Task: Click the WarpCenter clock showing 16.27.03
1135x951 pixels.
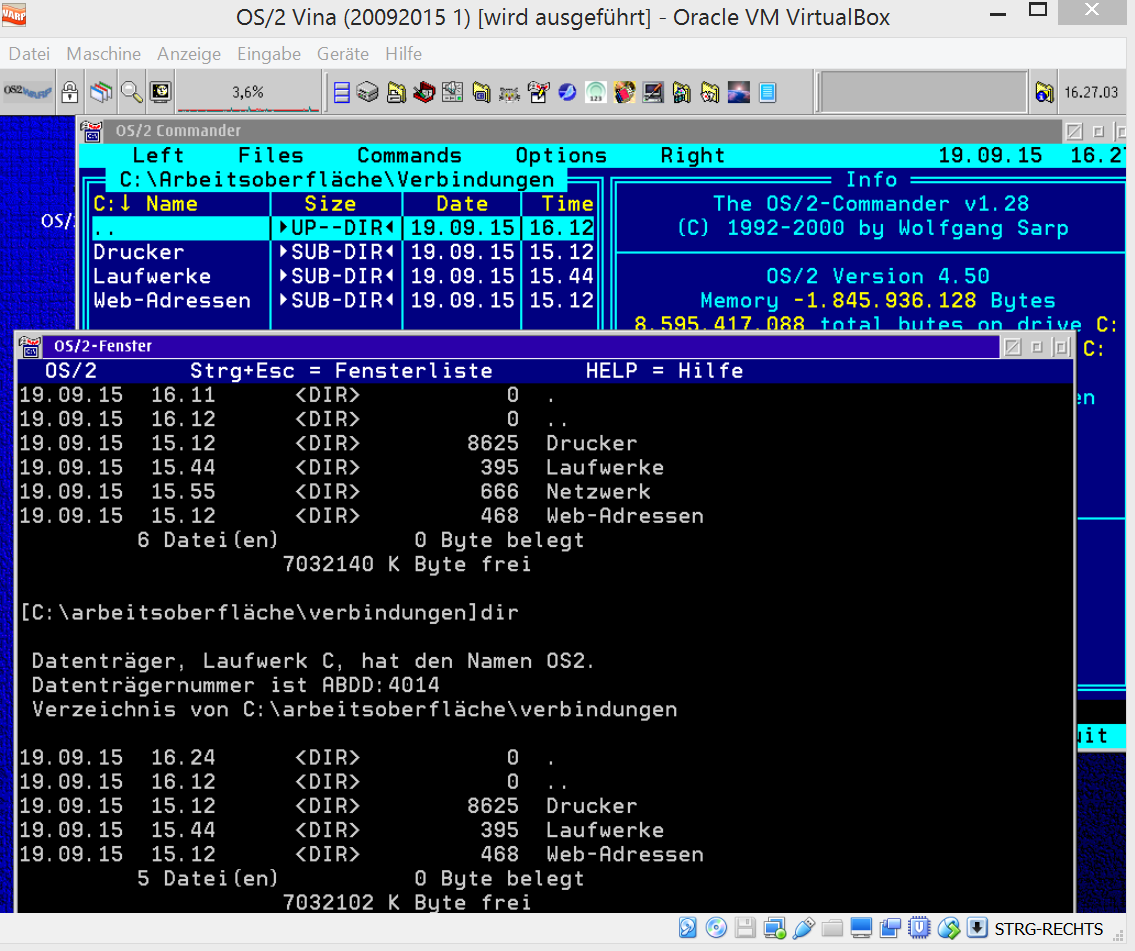Action: coord(1091,93)
